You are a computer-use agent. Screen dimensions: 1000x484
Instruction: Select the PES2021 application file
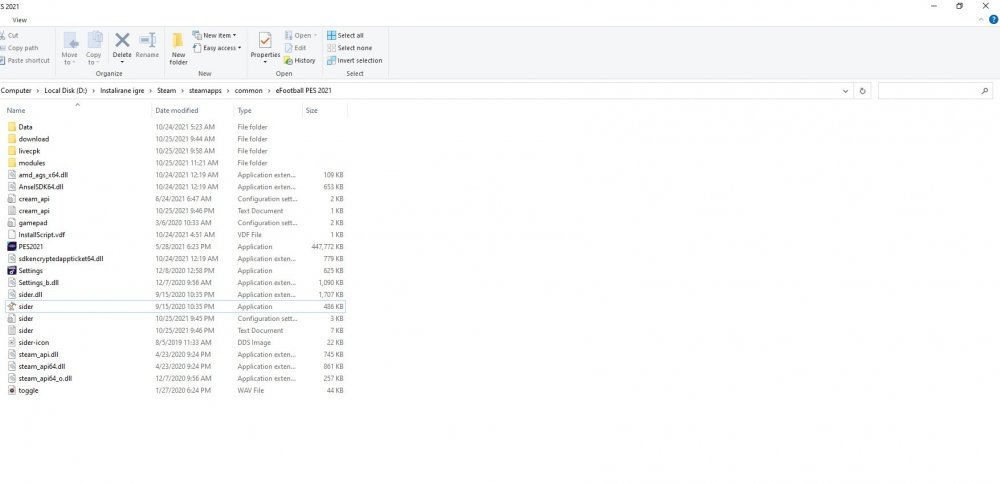coord(30,246)
